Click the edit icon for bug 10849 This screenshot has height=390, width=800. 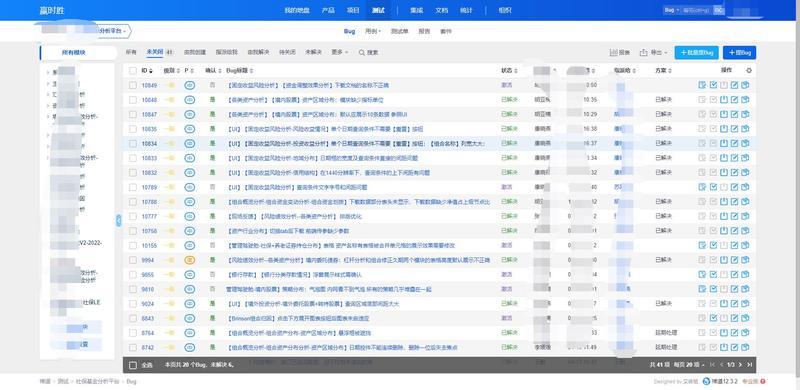pos(735,85)
